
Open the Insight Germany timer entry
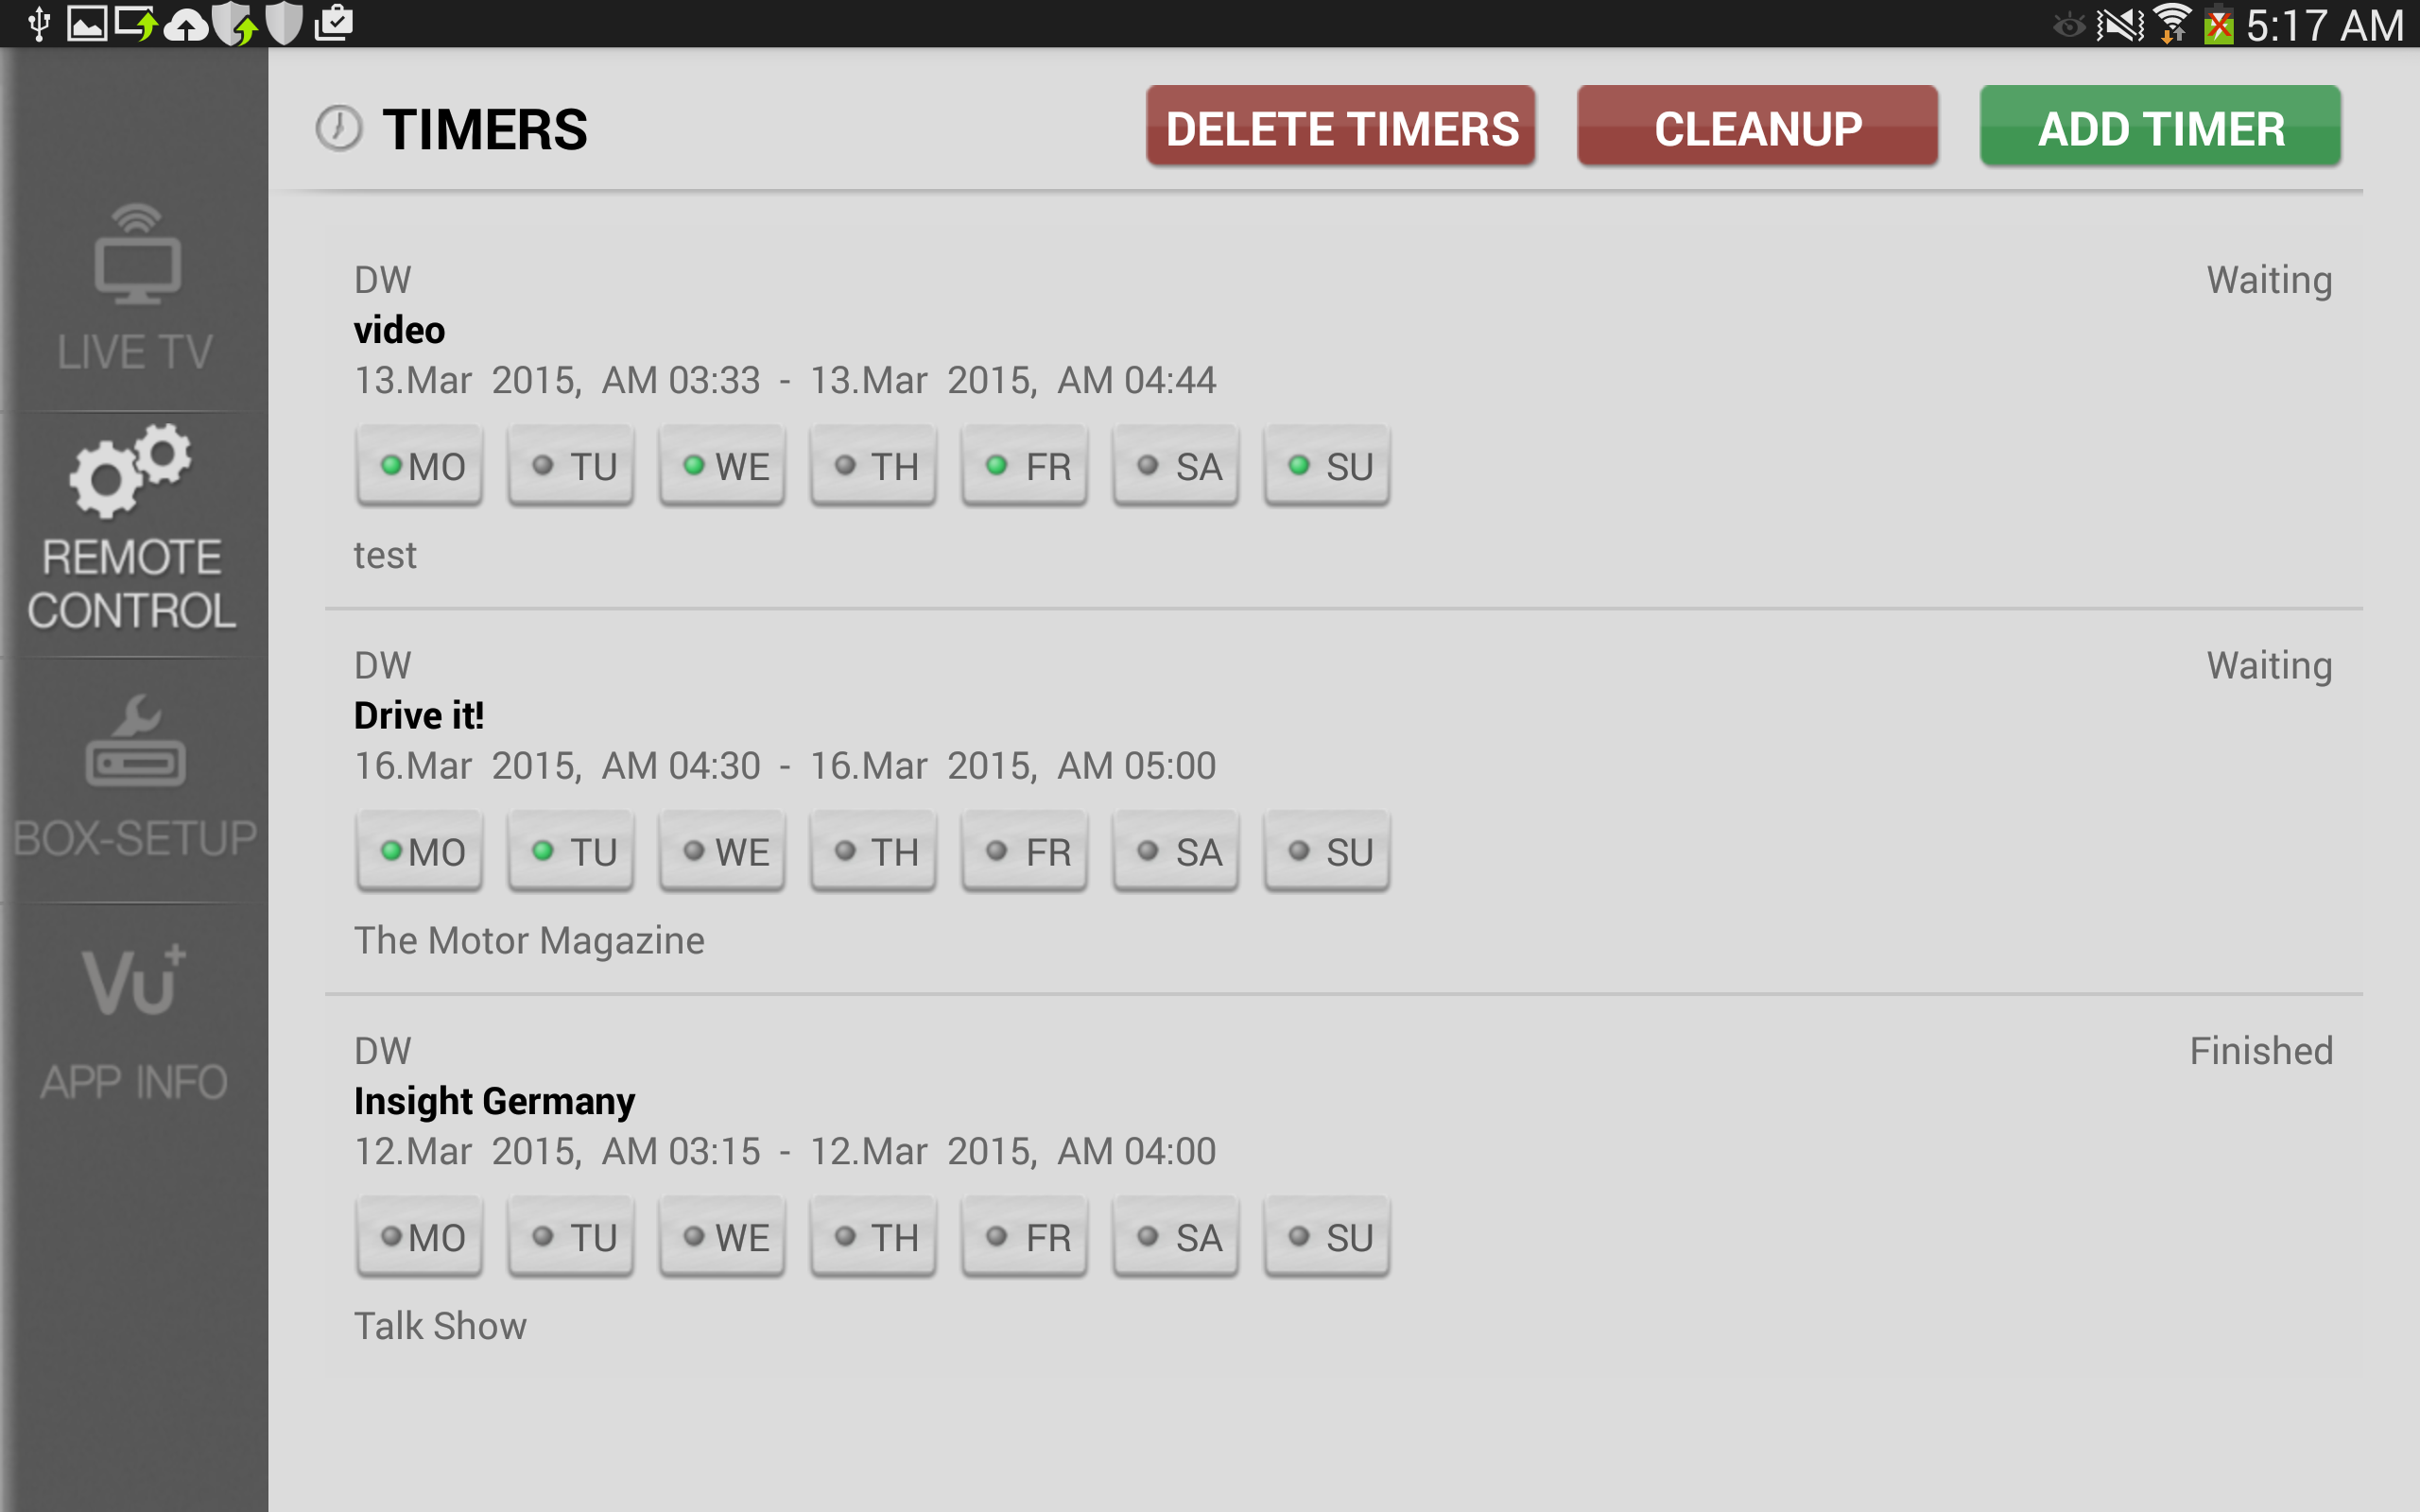[494, 1101]
